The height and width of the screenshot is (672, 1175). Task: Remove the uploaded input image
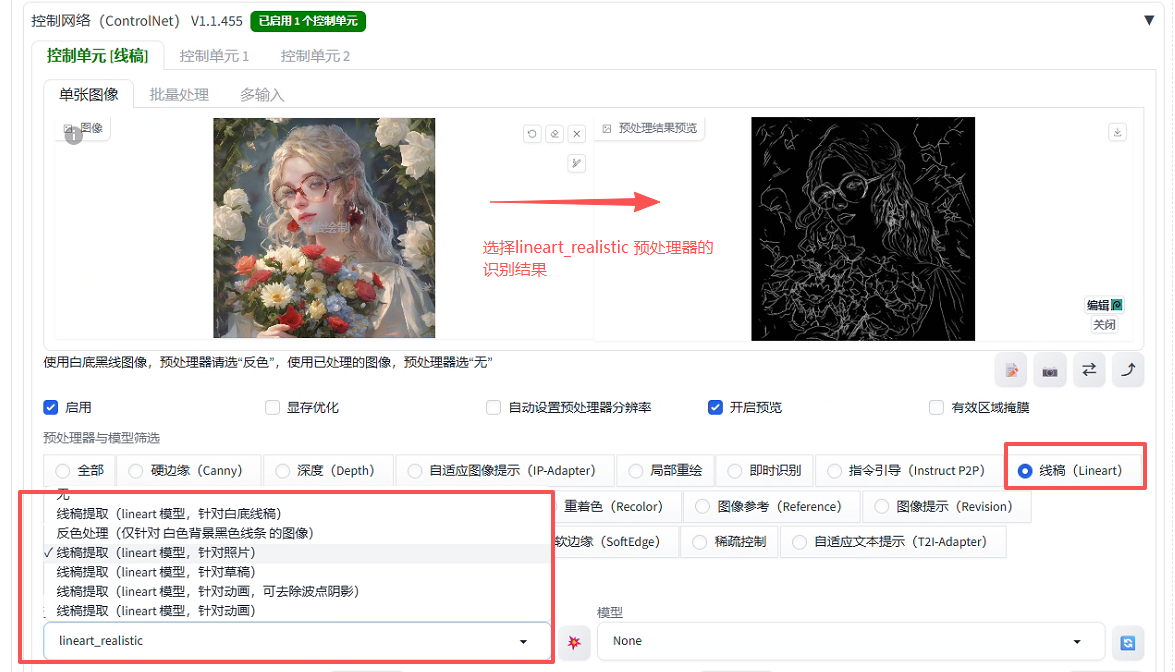point(576,134)
